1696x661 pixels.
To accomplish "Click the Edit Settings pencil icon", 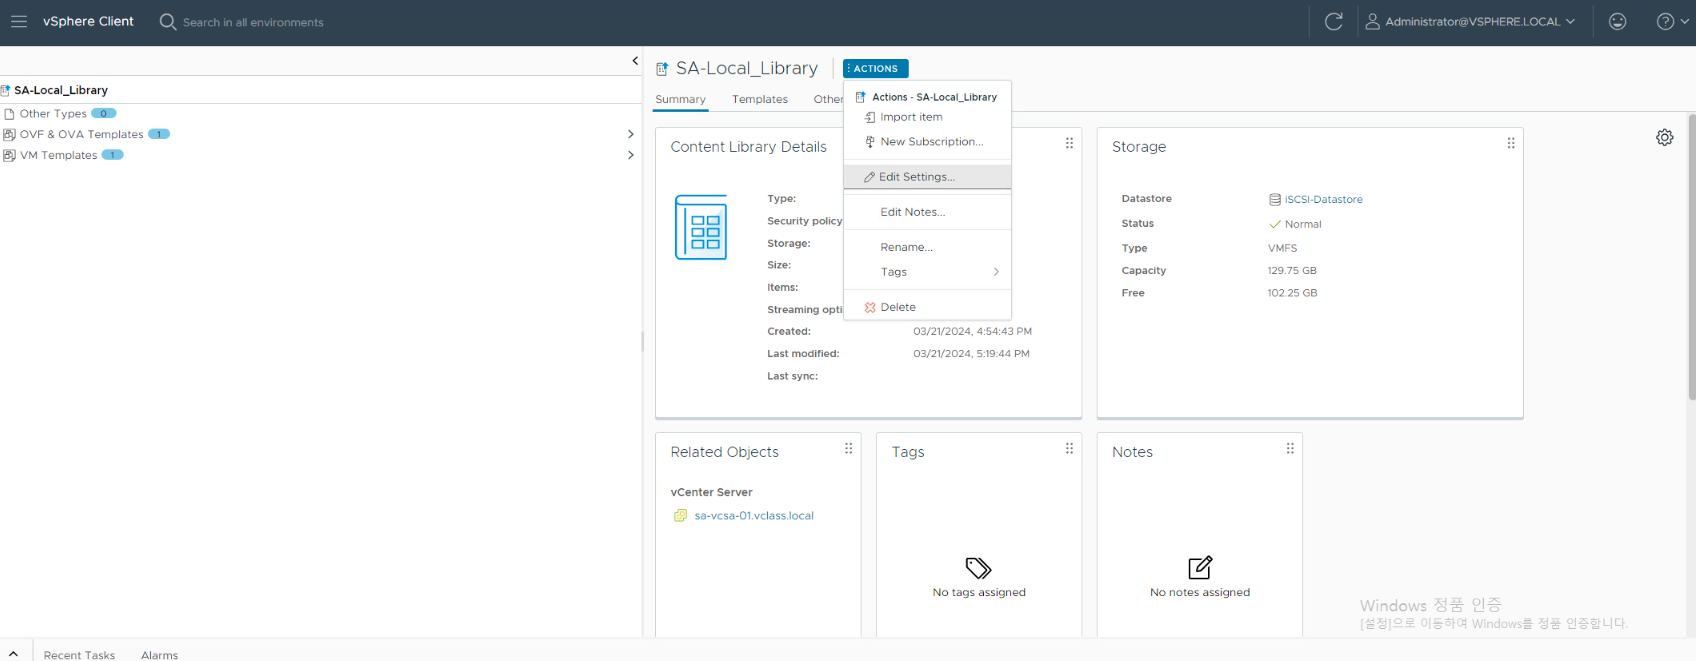I will 869,177.
